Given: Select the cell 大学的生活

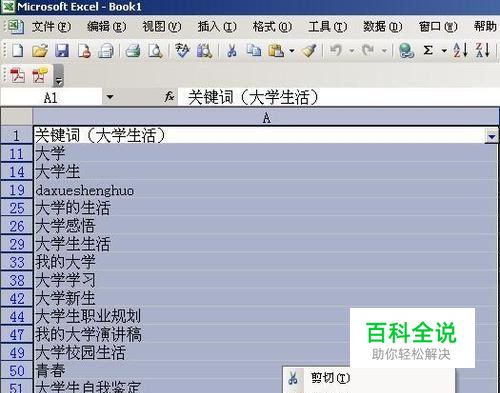Looking at the screenshot, I should (265, 208).
